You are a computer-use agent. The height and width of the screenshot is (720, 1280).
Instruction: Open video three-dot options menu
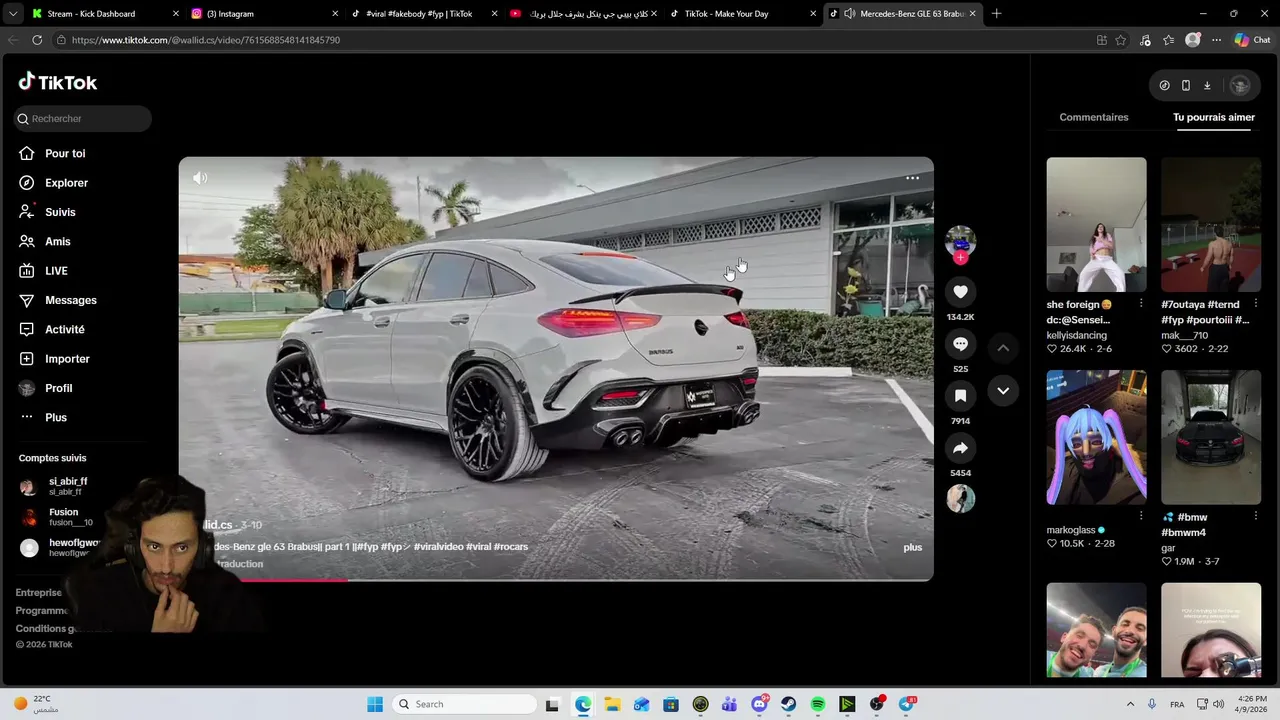click(912, 178)
